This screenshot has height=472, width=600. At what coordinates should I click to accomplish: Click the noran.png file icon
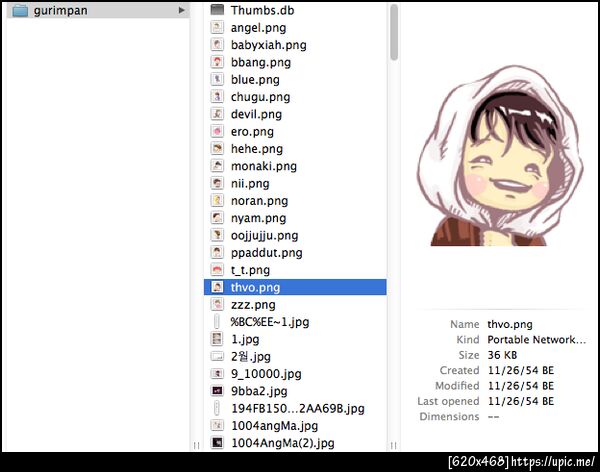pyautogui.click(x=217, y=201)
